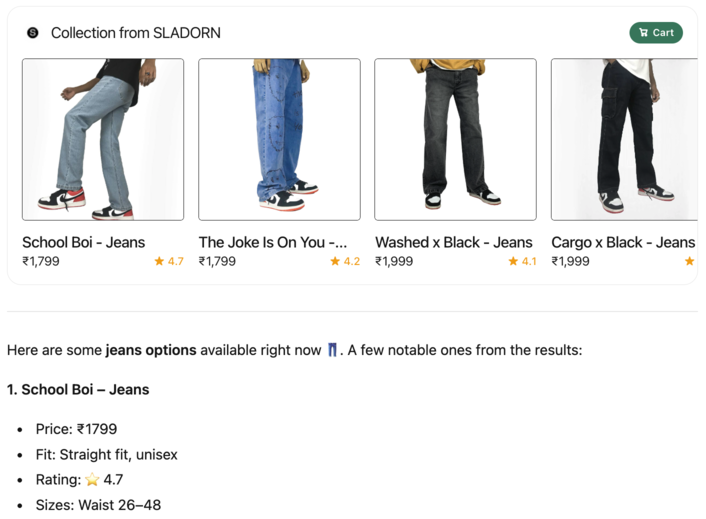Image resolution: width=706 pixels, height=519 pixels.
Task: Click the 4.1 rating star icon
Action: 513,262
